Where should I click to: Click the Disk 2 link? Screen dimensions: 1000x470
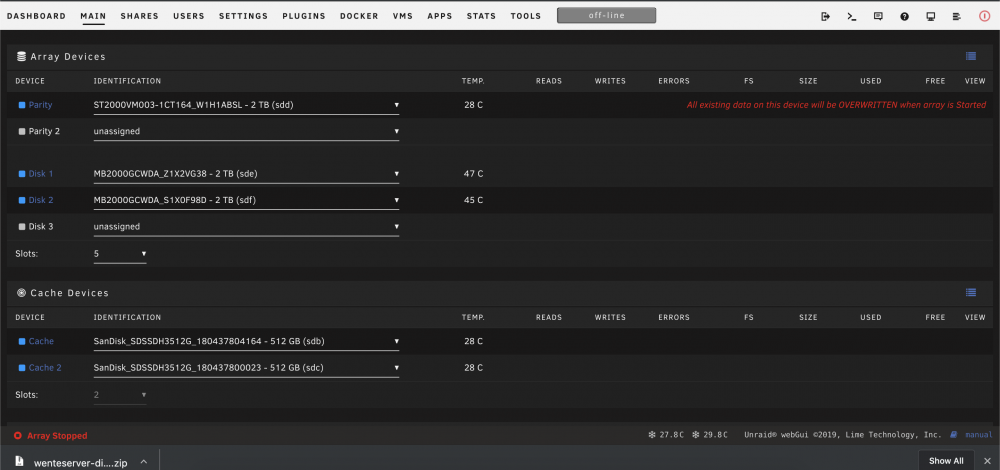(x=41, y=200)
